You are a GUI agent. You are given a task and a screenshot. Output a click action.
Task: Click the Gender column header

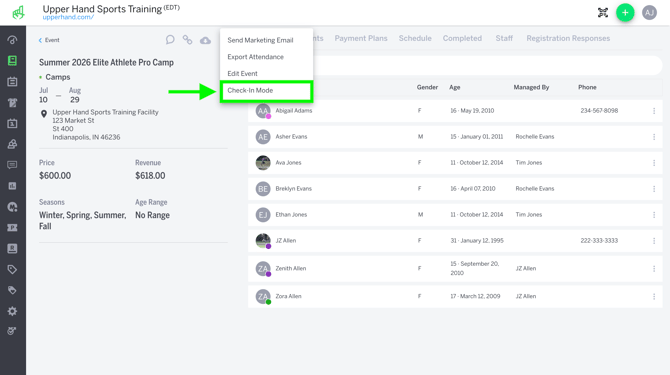427,87
